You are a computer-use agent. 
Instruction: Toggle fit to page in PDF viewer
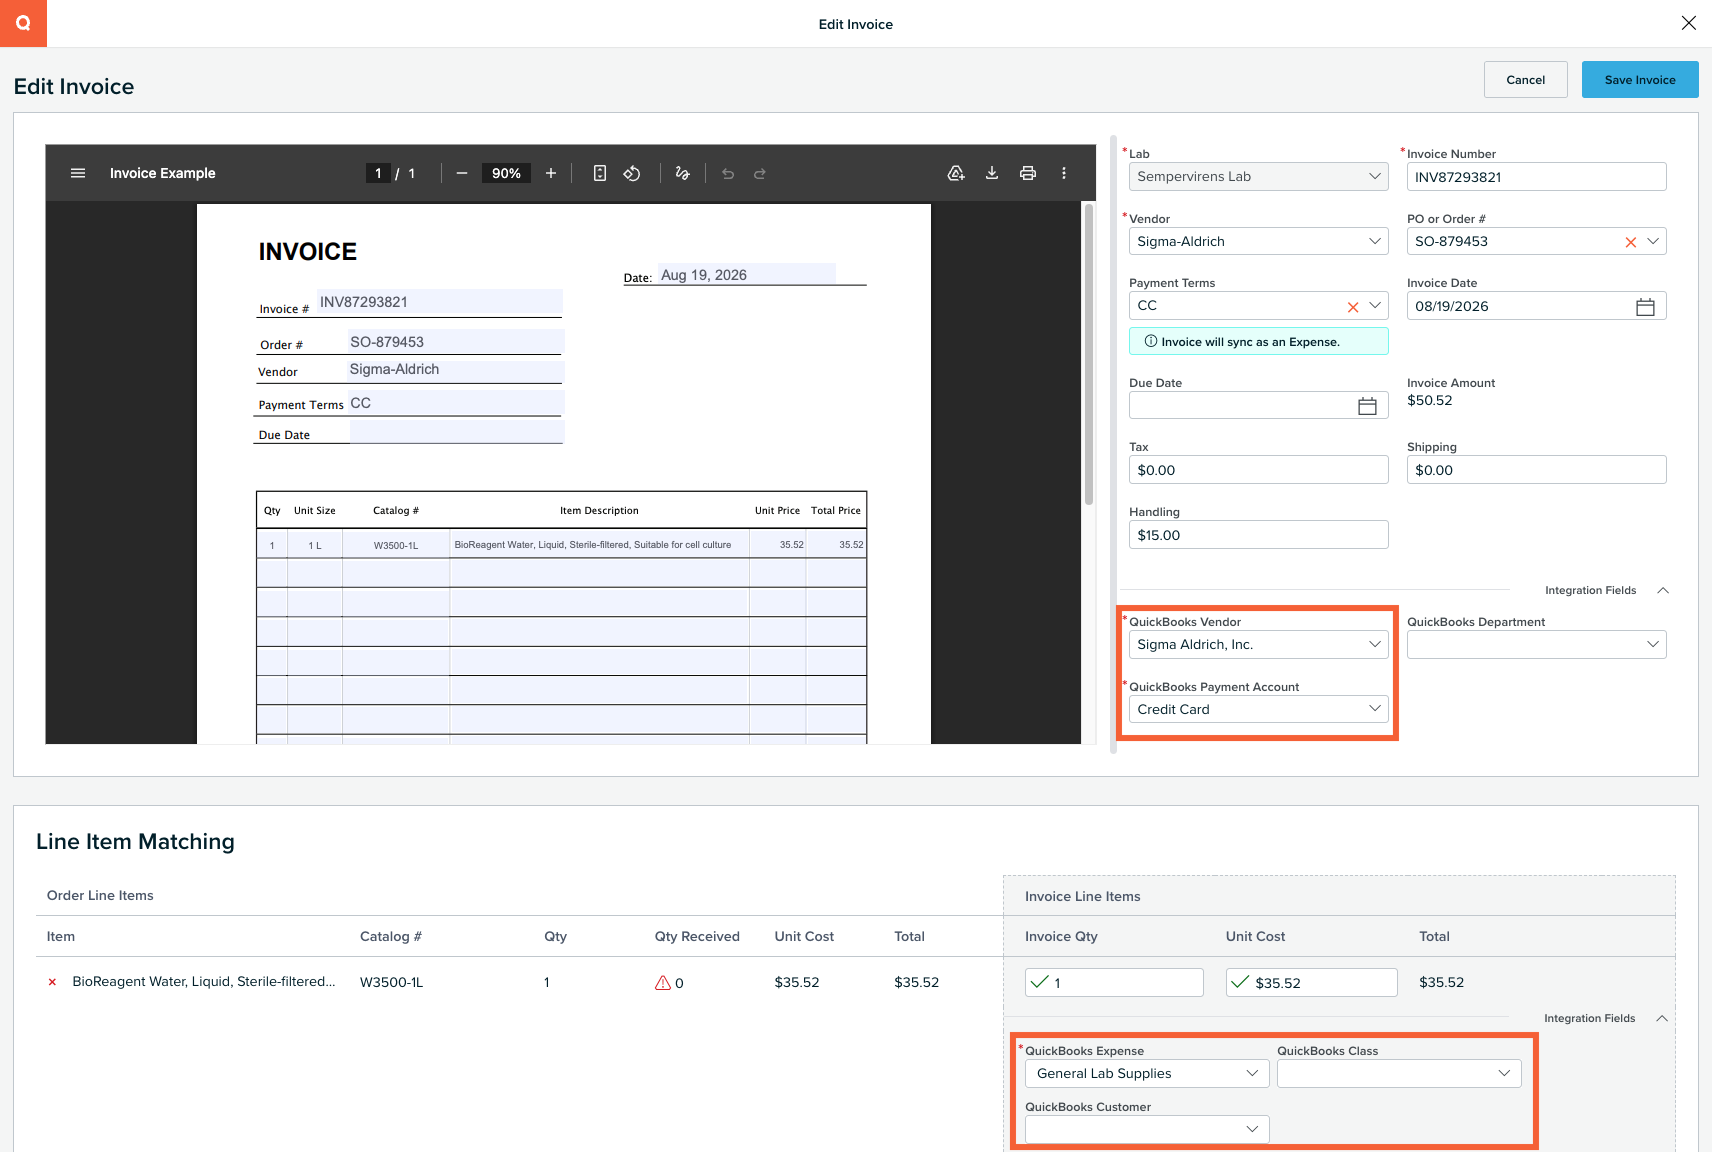point(600,173)
